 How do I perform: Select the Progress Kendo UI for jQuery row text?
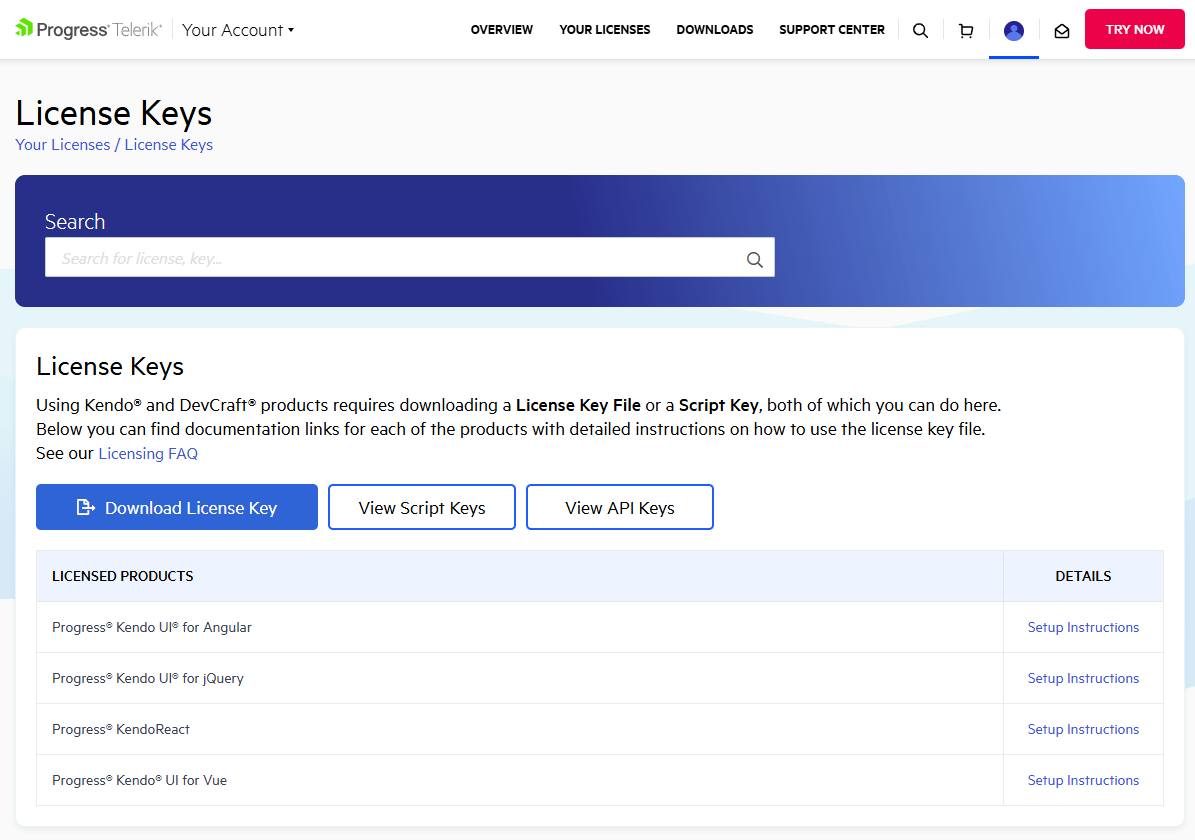coord(148,678)
